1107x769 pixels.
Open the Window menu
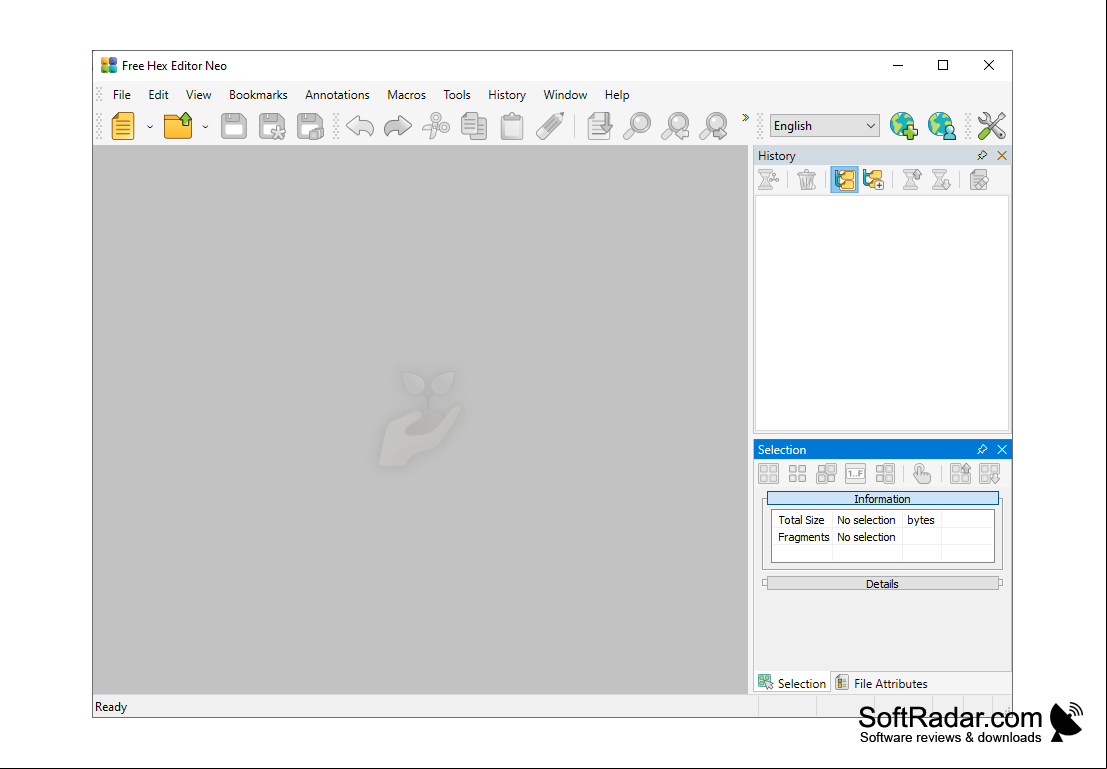tap(565, 95)
